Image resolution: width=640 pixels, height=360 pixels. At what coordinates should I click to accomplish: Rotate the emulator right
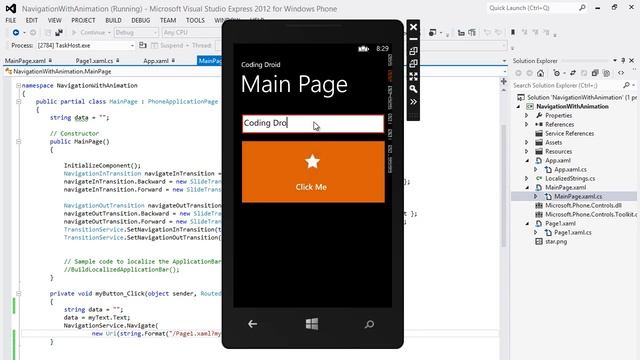[x=413, y=64]
